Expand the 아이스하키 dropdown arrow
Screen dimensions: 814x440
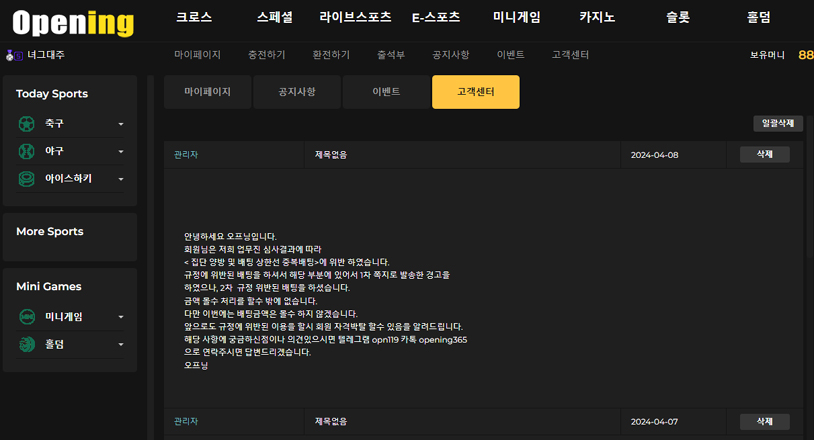point(121,180)
